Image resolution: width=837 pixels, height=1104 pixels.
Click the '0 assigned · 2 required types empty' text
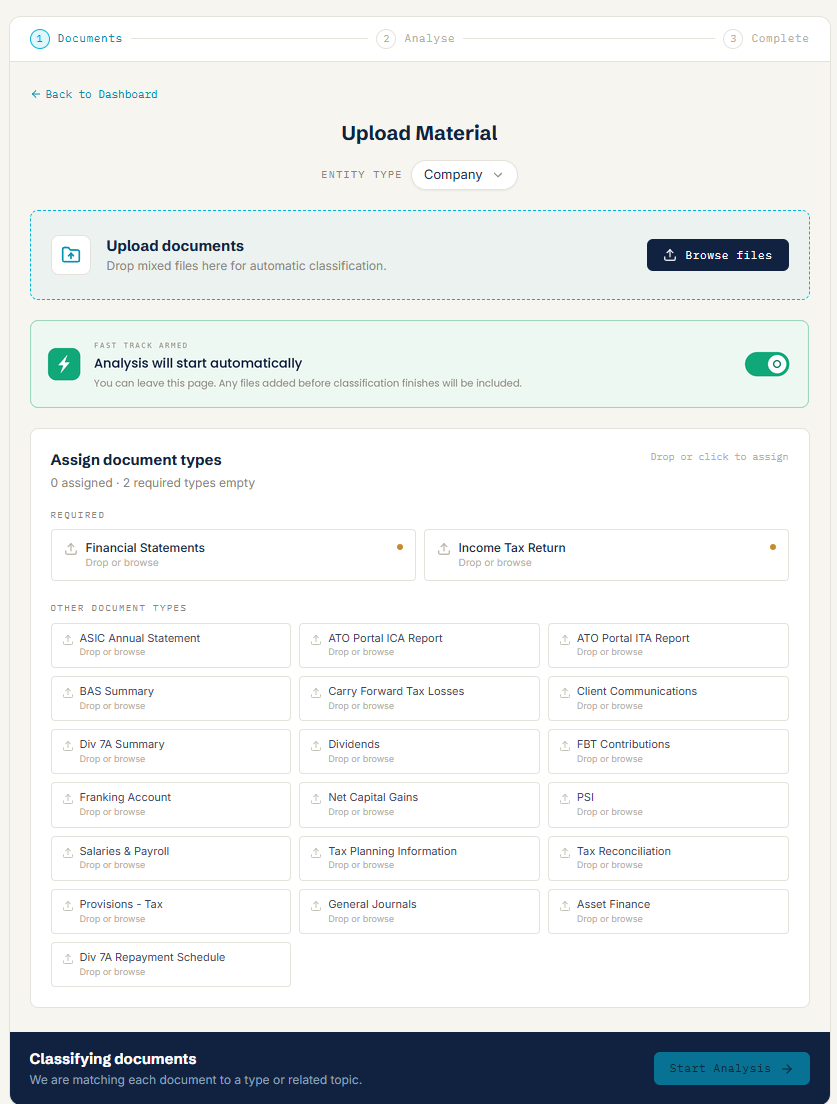tap(153, 483)
